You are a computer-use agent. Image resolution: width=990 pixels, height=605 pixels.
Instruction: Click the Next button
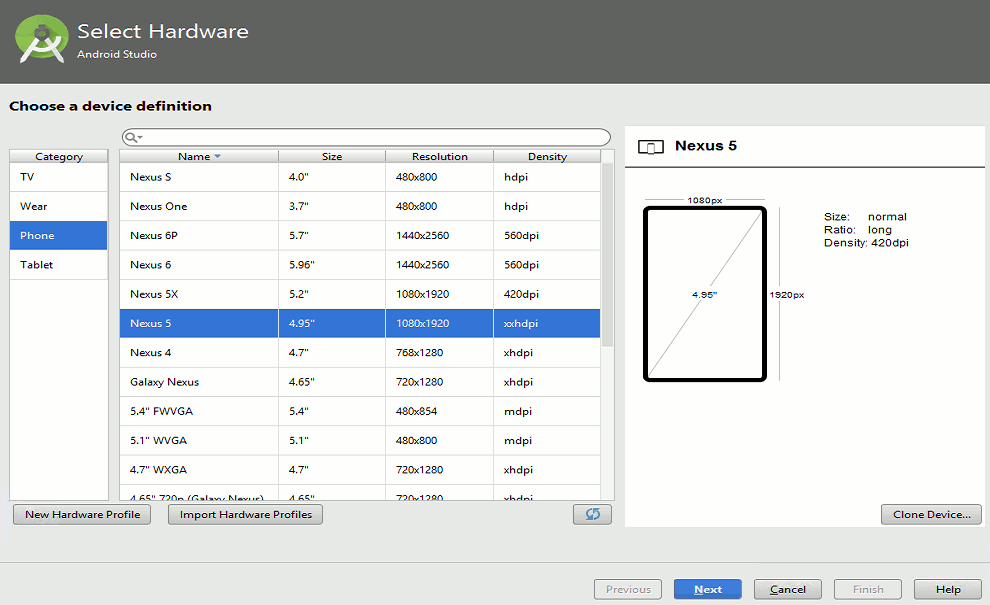point(708,589)
